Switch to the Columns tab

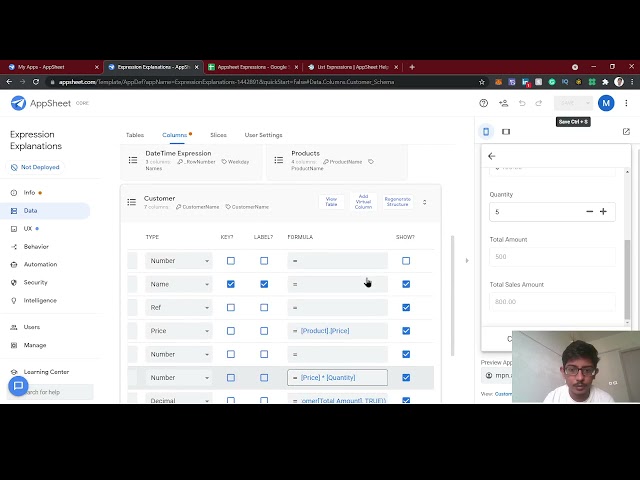[175, 135]
